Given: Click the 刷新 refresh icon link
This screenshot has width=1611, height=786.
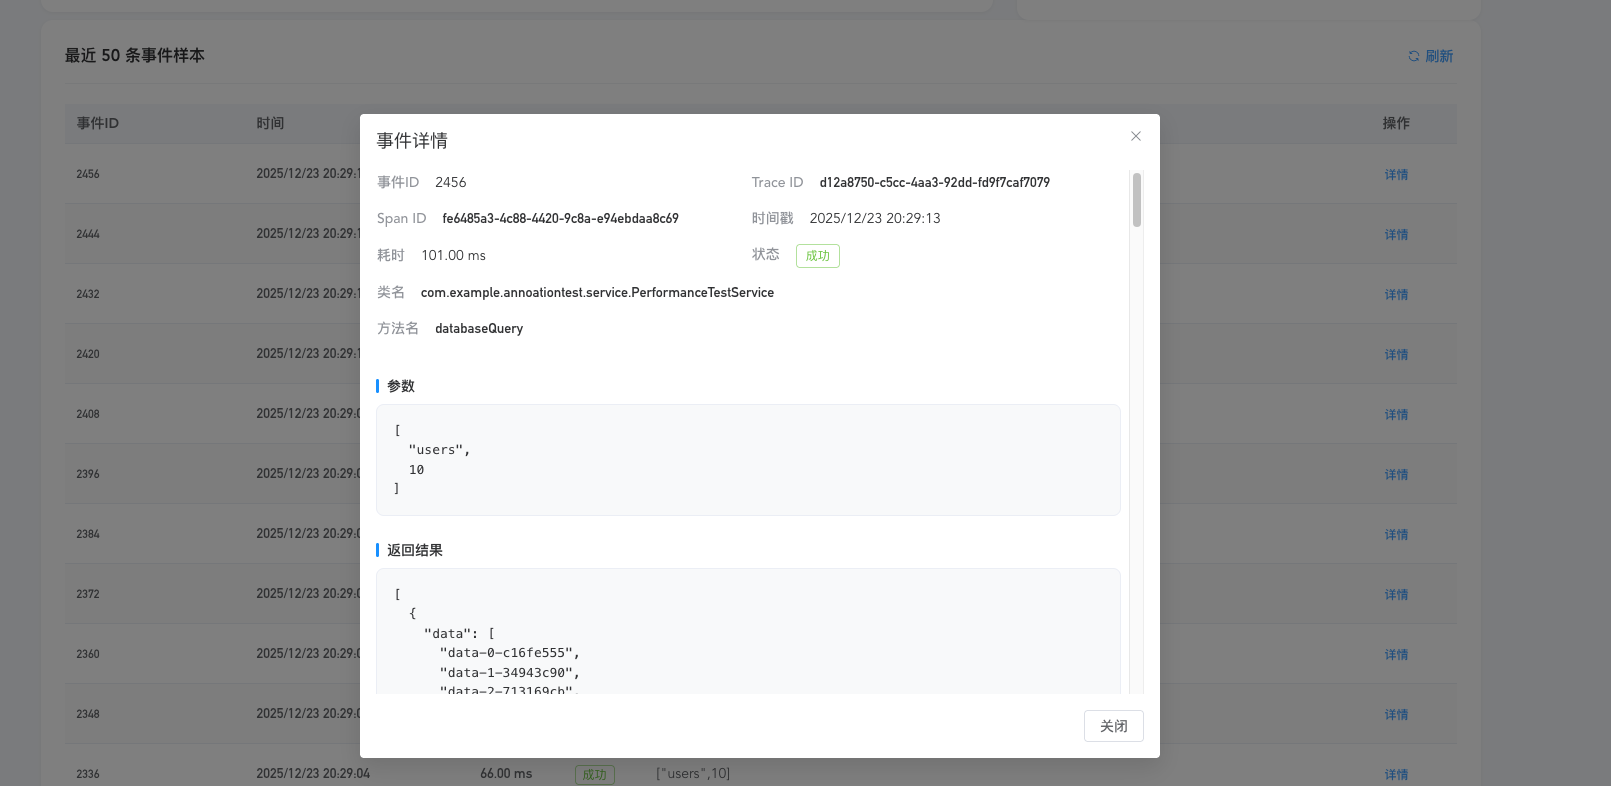Looking at the screenshot, I should pyautogui.click(x=1430, y=56).
